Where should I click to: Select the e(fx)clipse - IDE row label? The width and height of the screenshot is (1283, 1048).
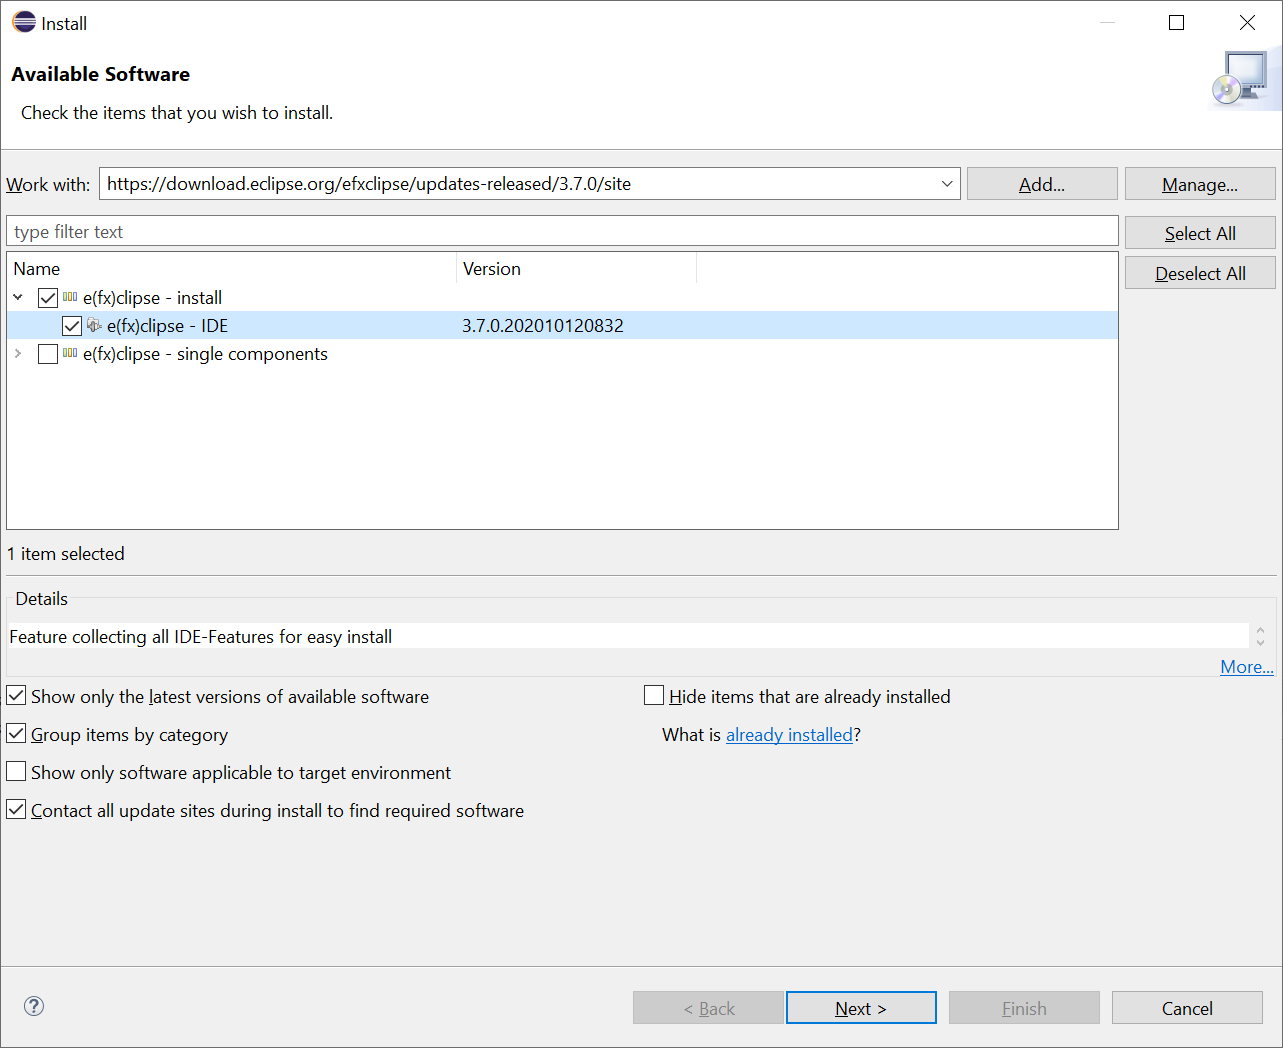(x=167, y=326)
